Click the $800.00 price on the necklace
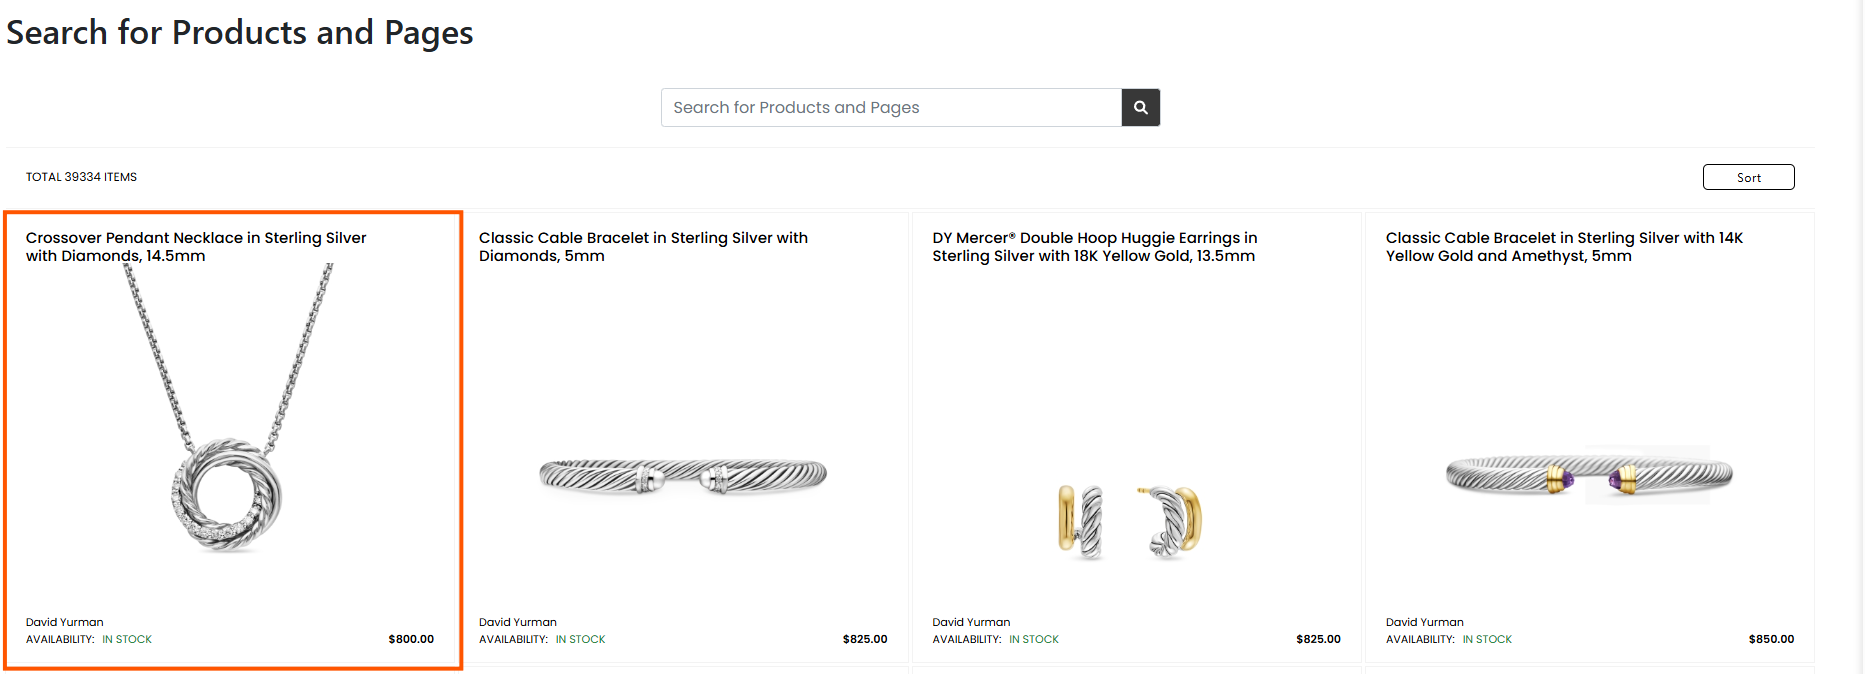The width and height of the screenshot is (1865, 674). [x=411, y=639]
